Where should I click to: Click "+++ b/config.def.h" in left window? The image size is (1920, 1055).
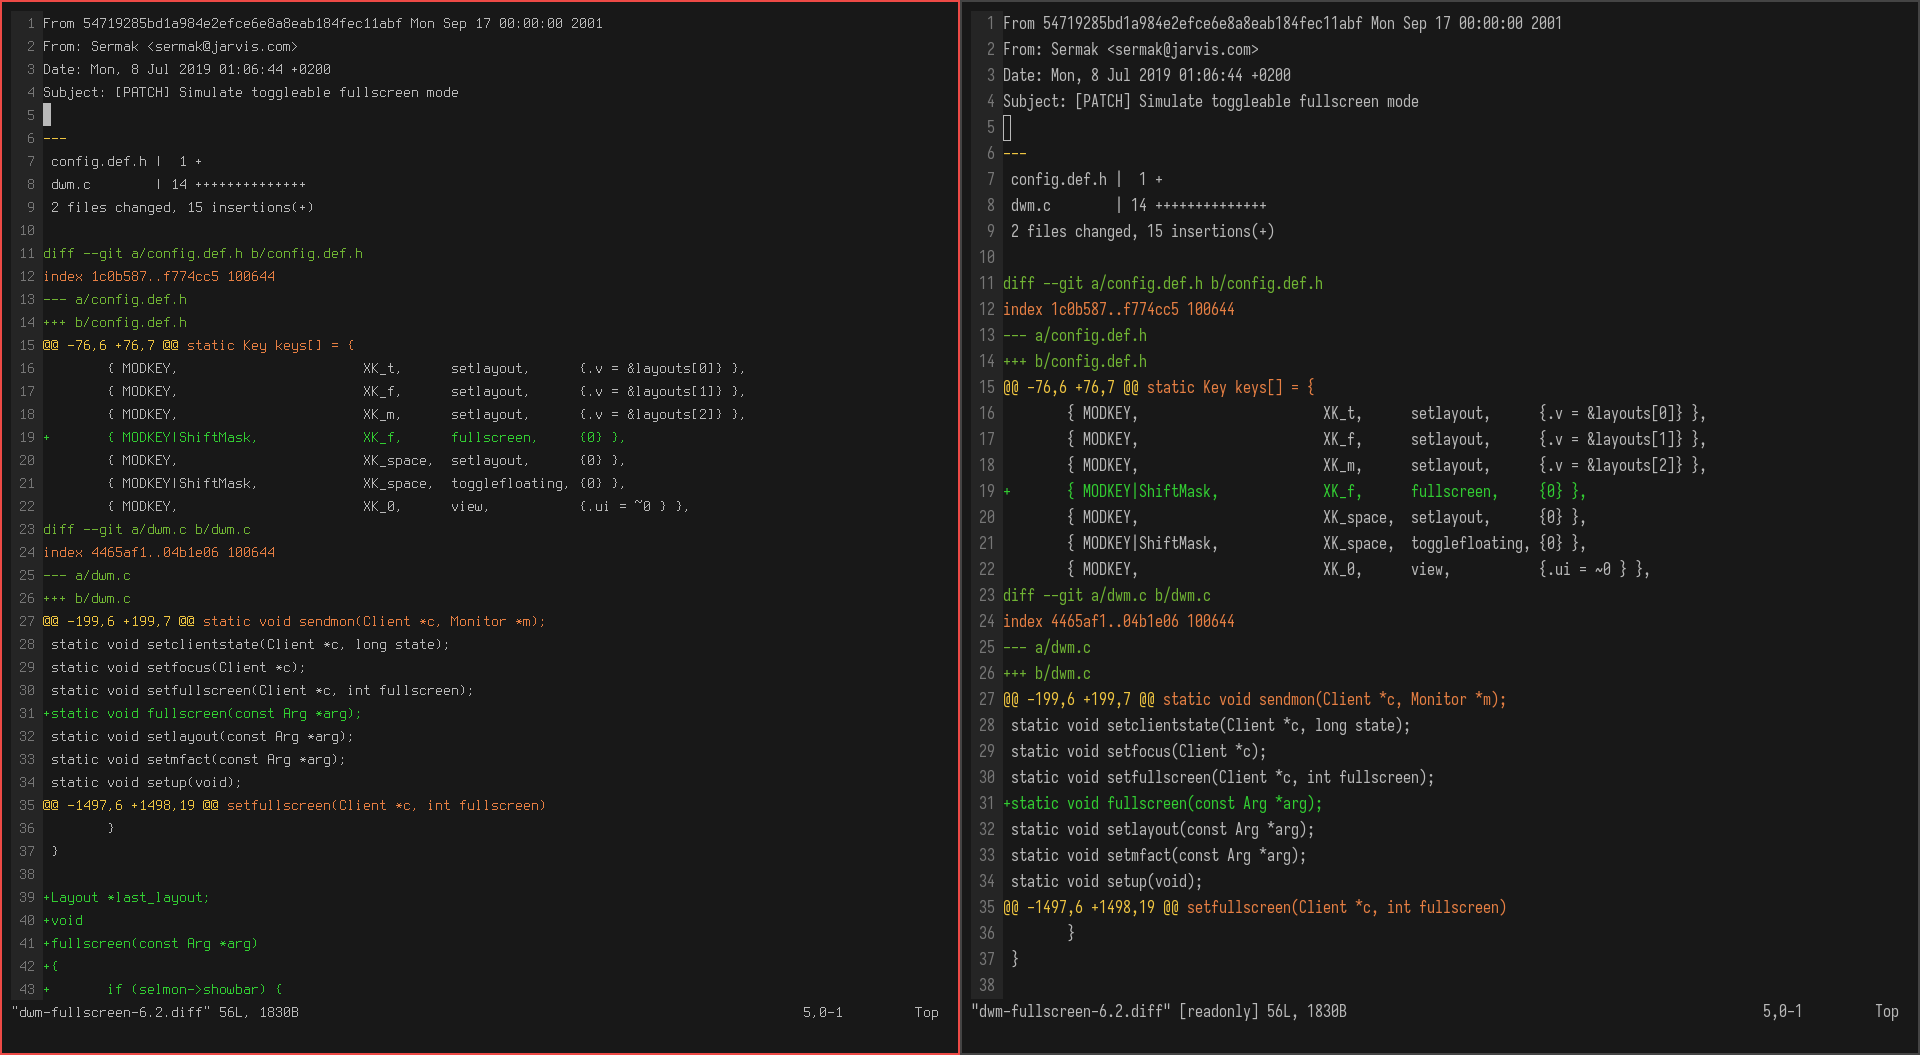coord(115,322)
